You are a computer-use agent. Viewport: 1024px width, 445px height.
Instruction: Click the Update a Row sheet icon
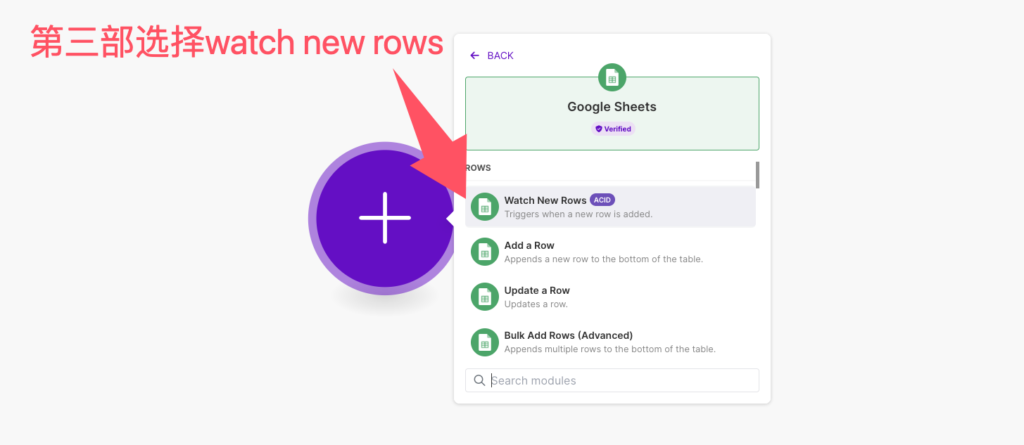coord(485,296)
